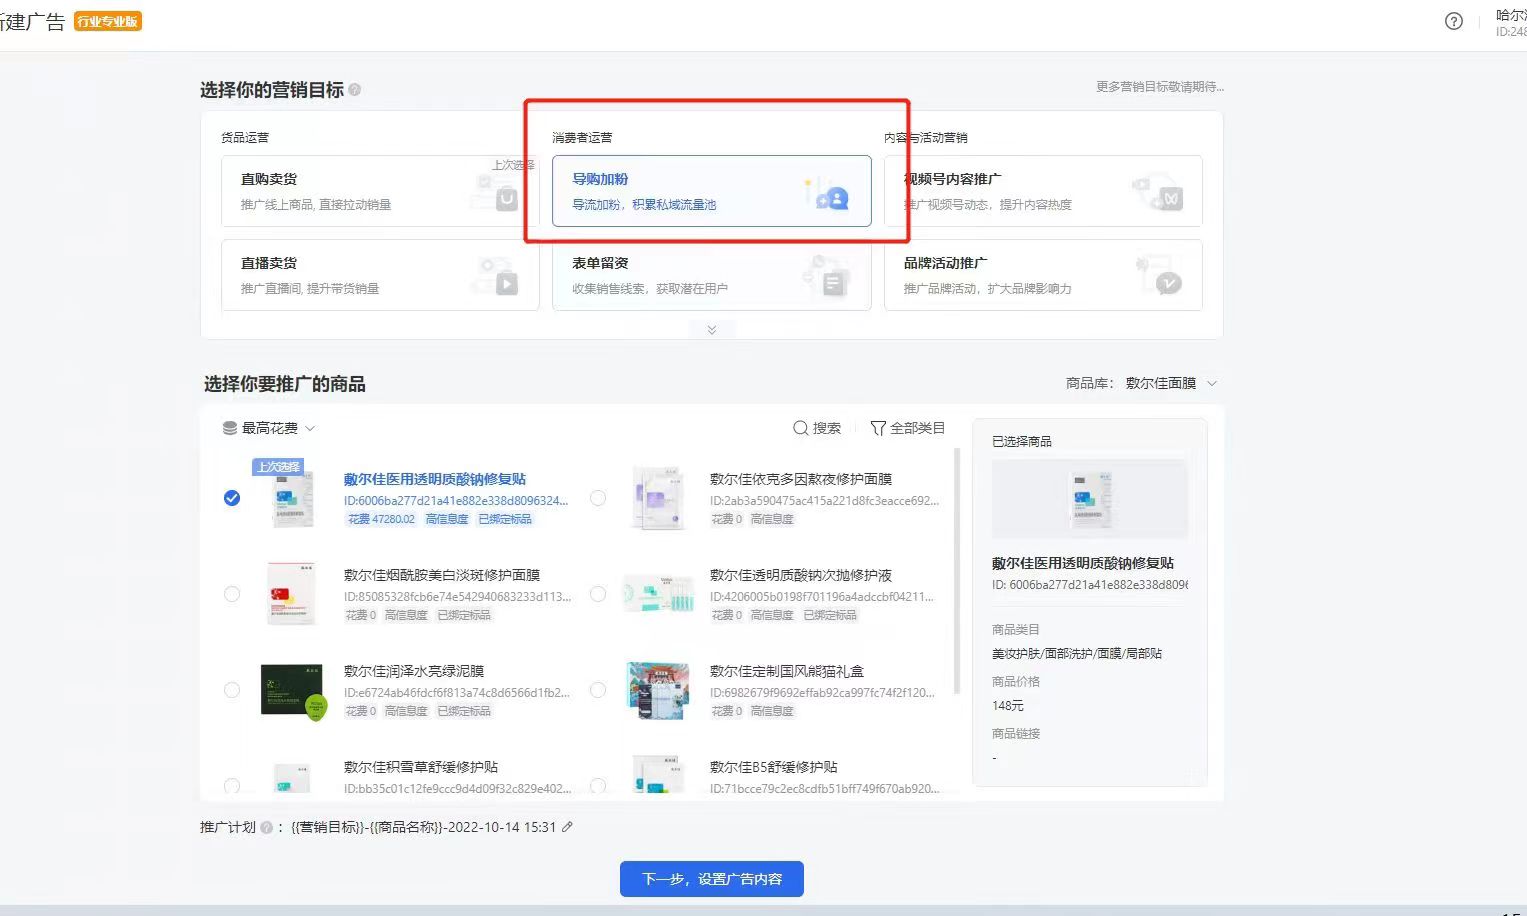
Task: Select the 敷尔佳烟酰胺美白淡斑修护面膜 radio button
Action: 232,594
